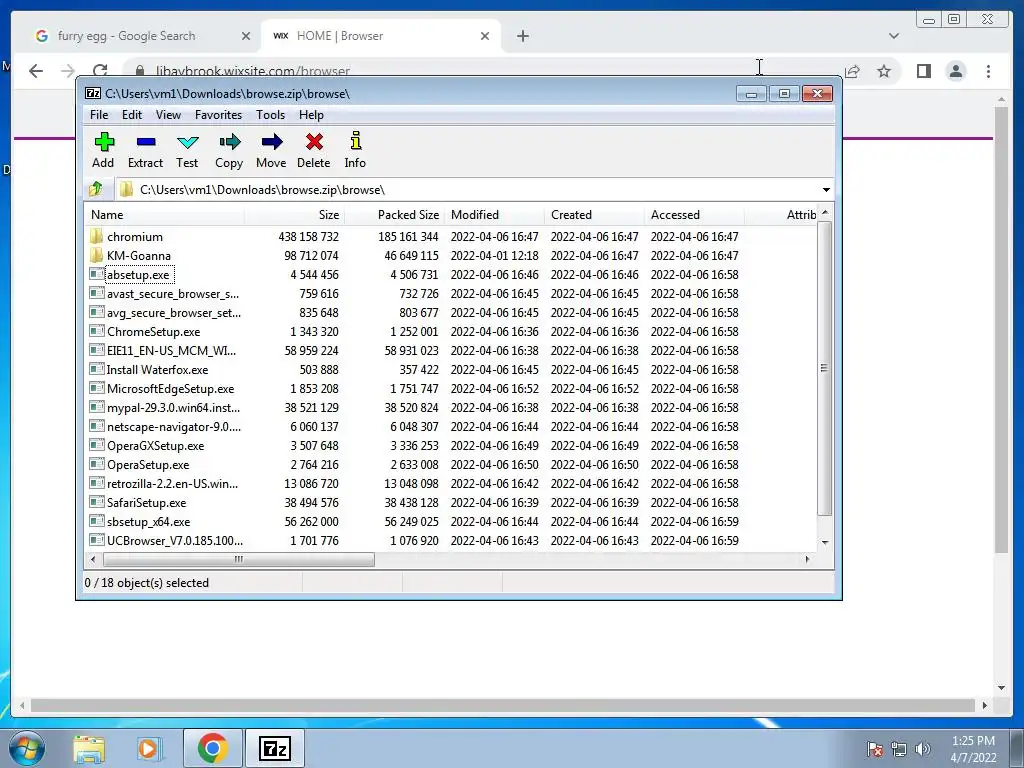Image resolution: width=1024 pixels, height=768 pixels.
Task: Sort by the Name column header
Action: (x=165, y=215)
